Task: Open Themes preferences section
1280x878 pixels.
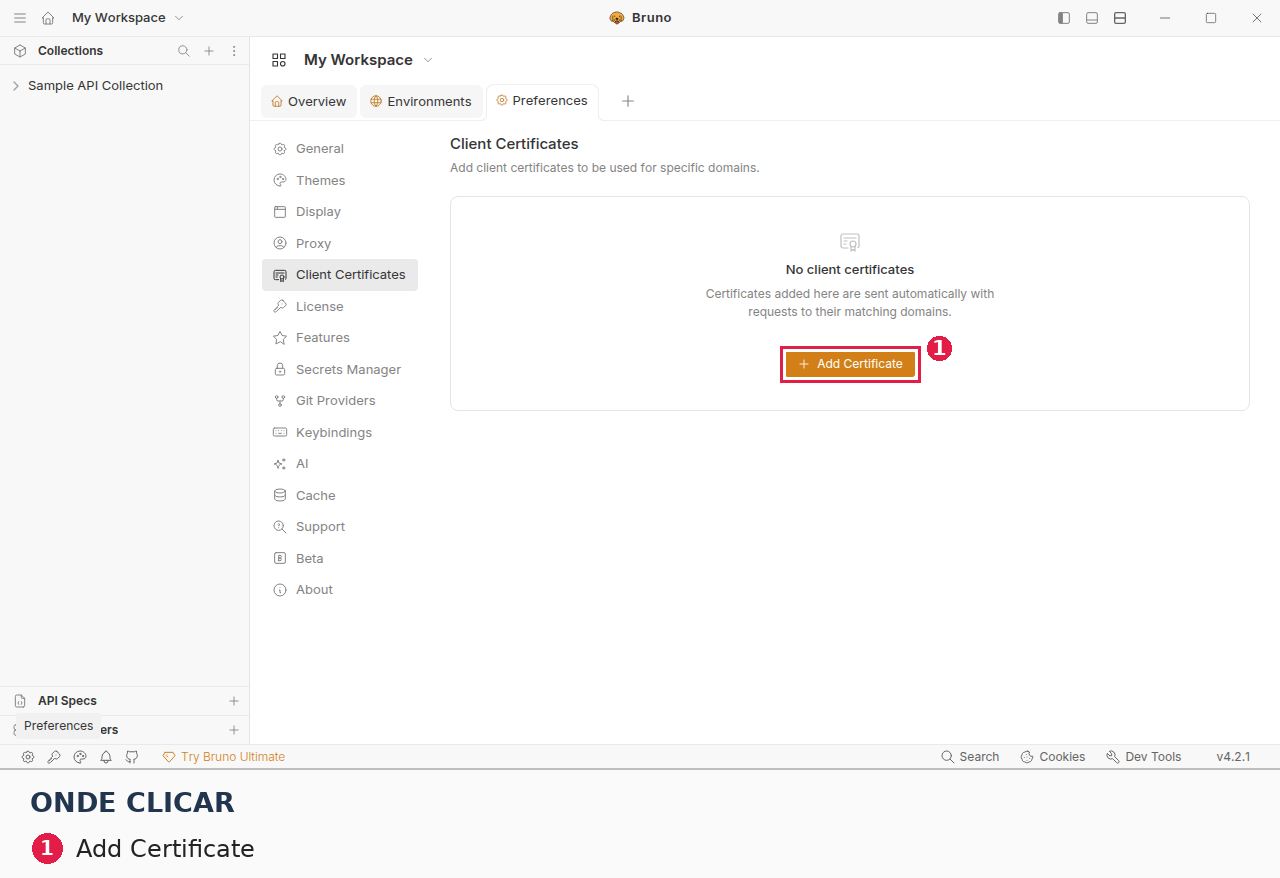Action: [x=340, y=180]
